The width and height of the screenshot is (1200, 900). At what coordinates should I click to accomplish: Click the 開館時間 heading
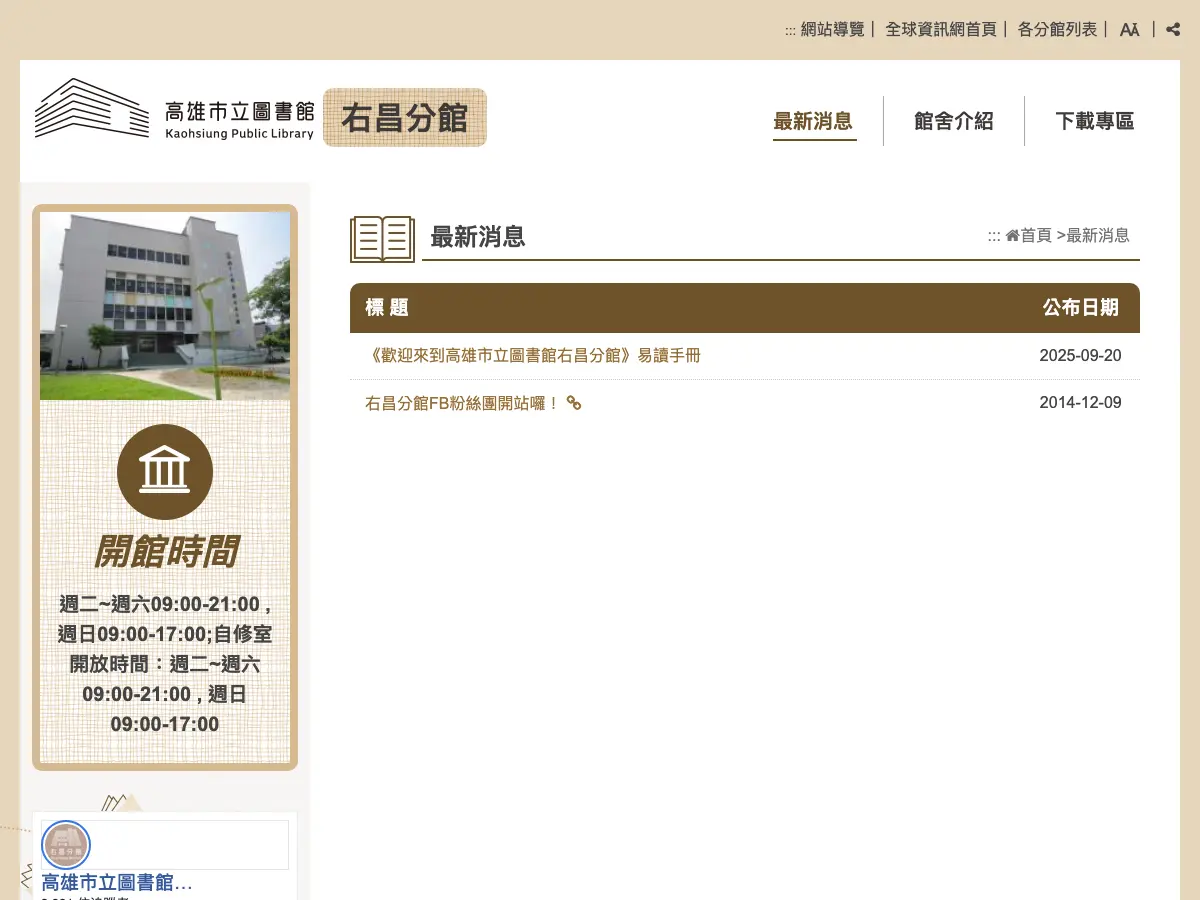pyautogui.click(x=166, y=551)
